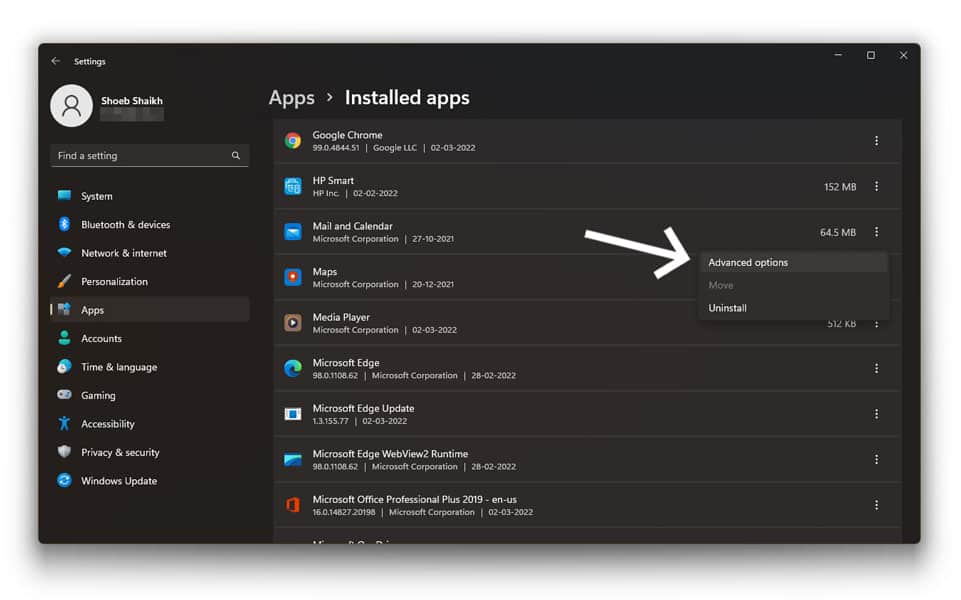Screen dimensions: 961x600
Task: Open Bluetooth & devices settings
Action: 150,224
